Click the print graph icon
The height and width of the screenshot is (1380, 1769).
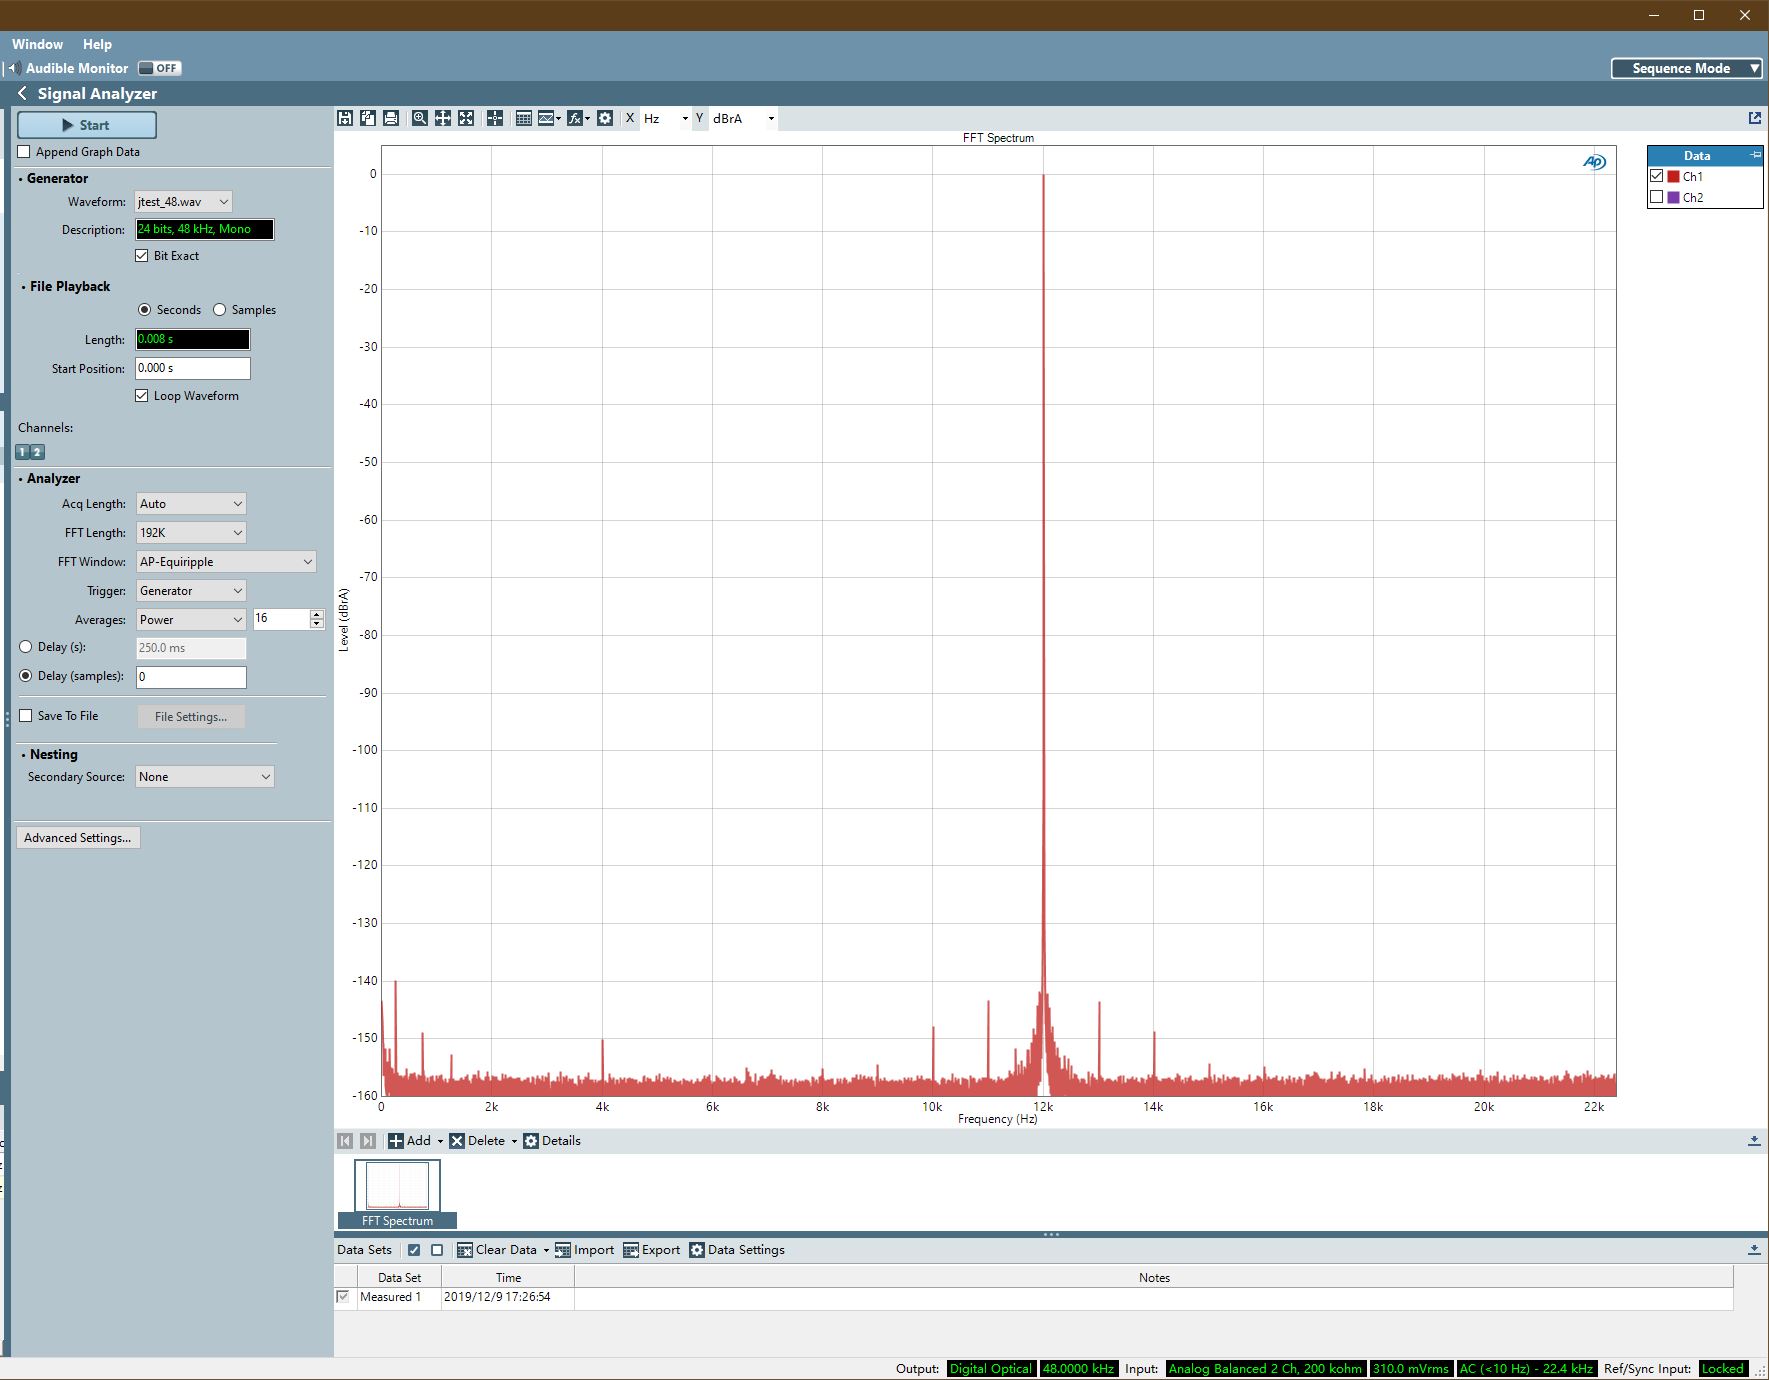[x=391, y=118]
